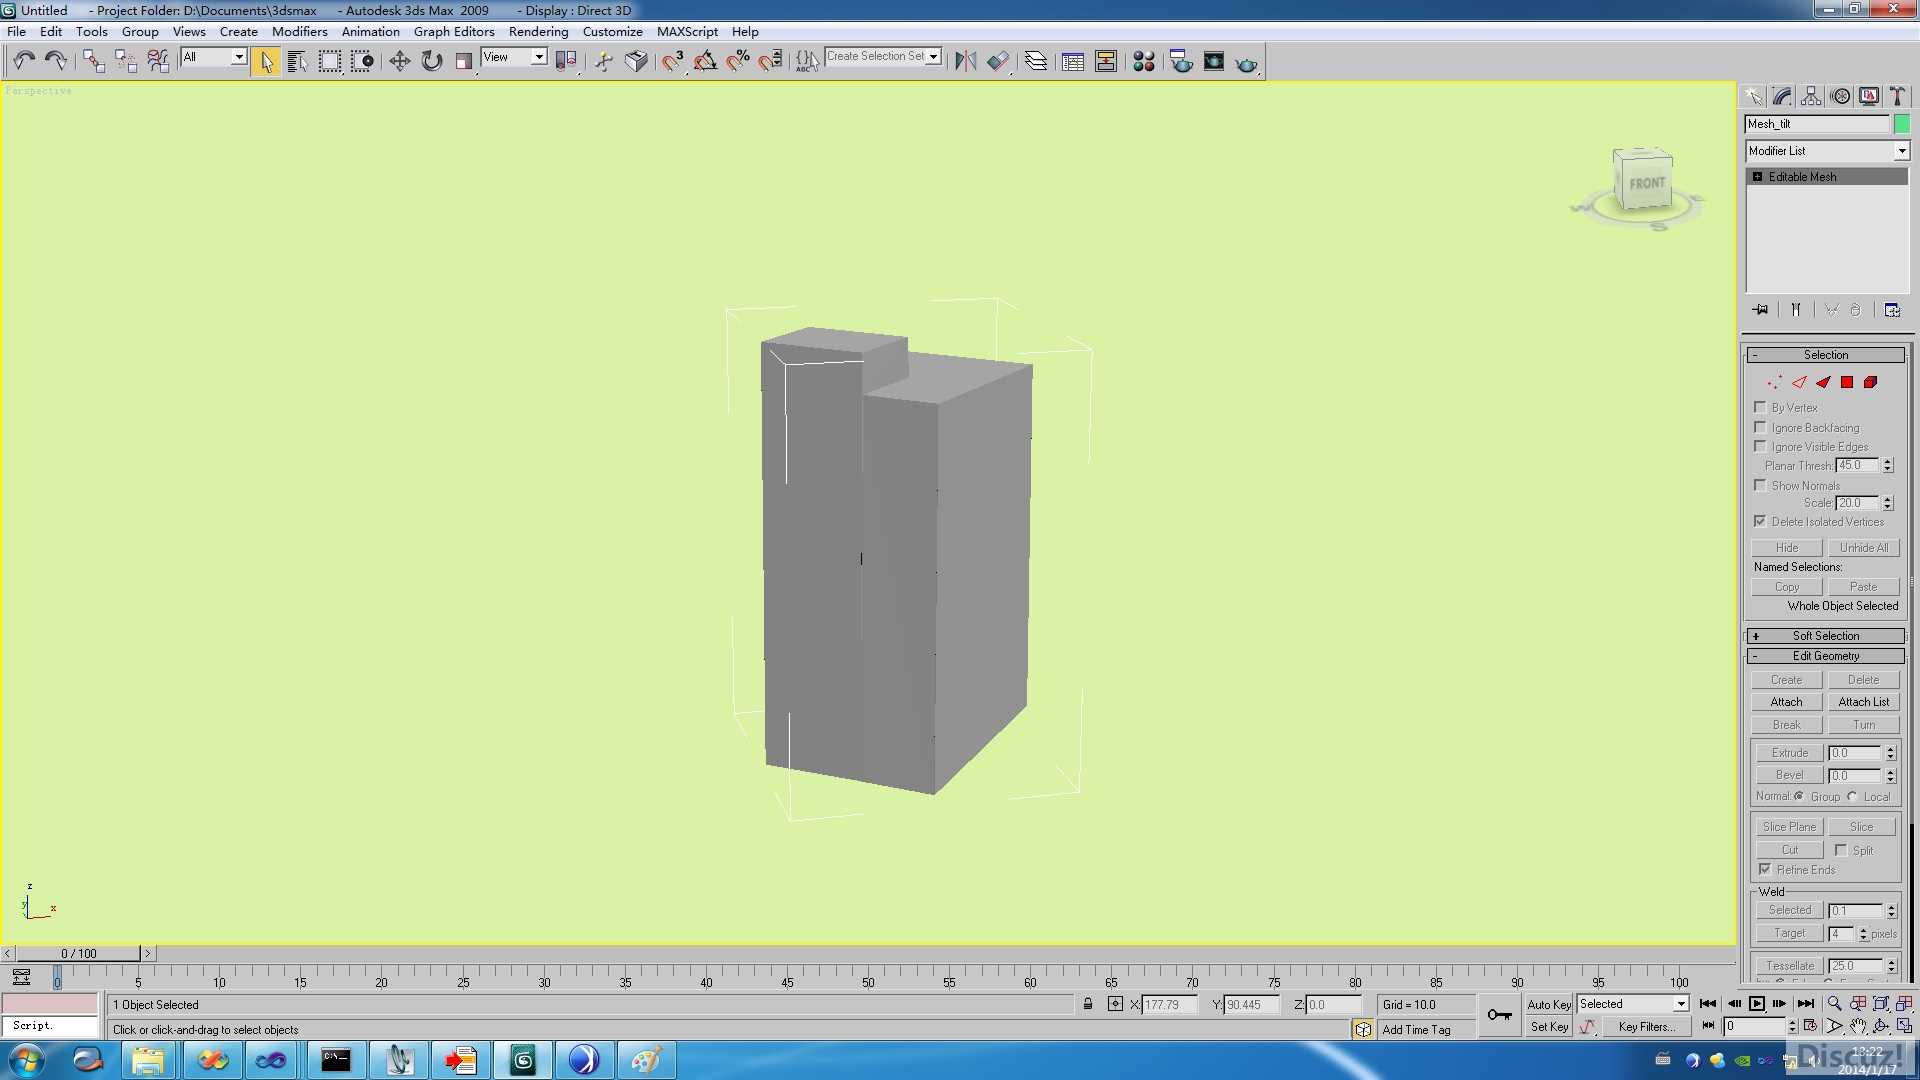Uncheck Delete Isolated Vertices
The width and height of the screenshot is (1920, 1080).
coord(1760,521)
